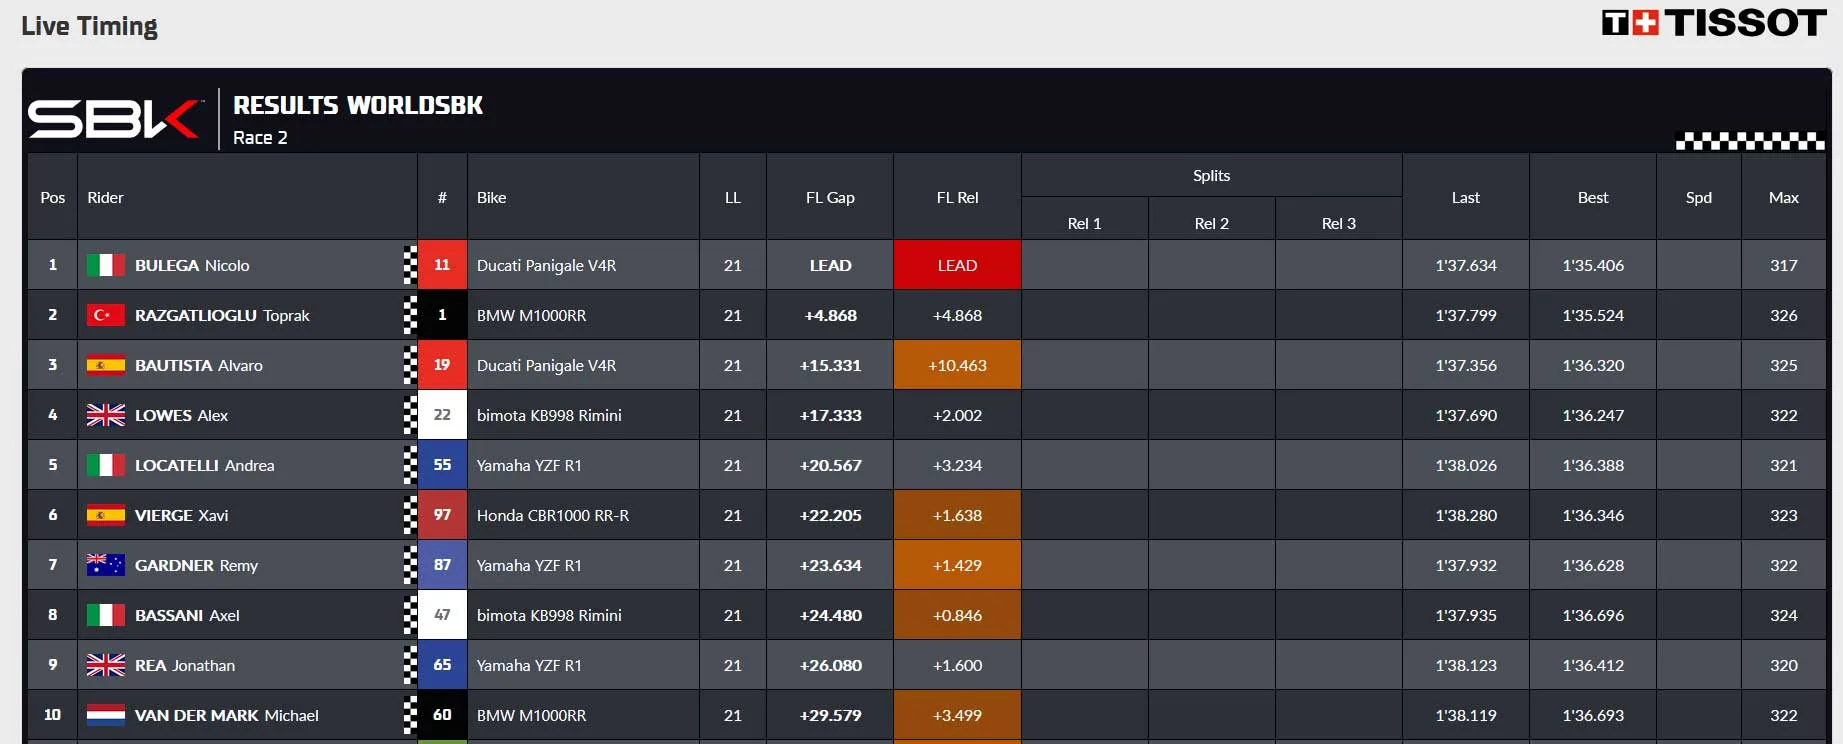Click the Splits Rel 2 header

pos(1211,223)
